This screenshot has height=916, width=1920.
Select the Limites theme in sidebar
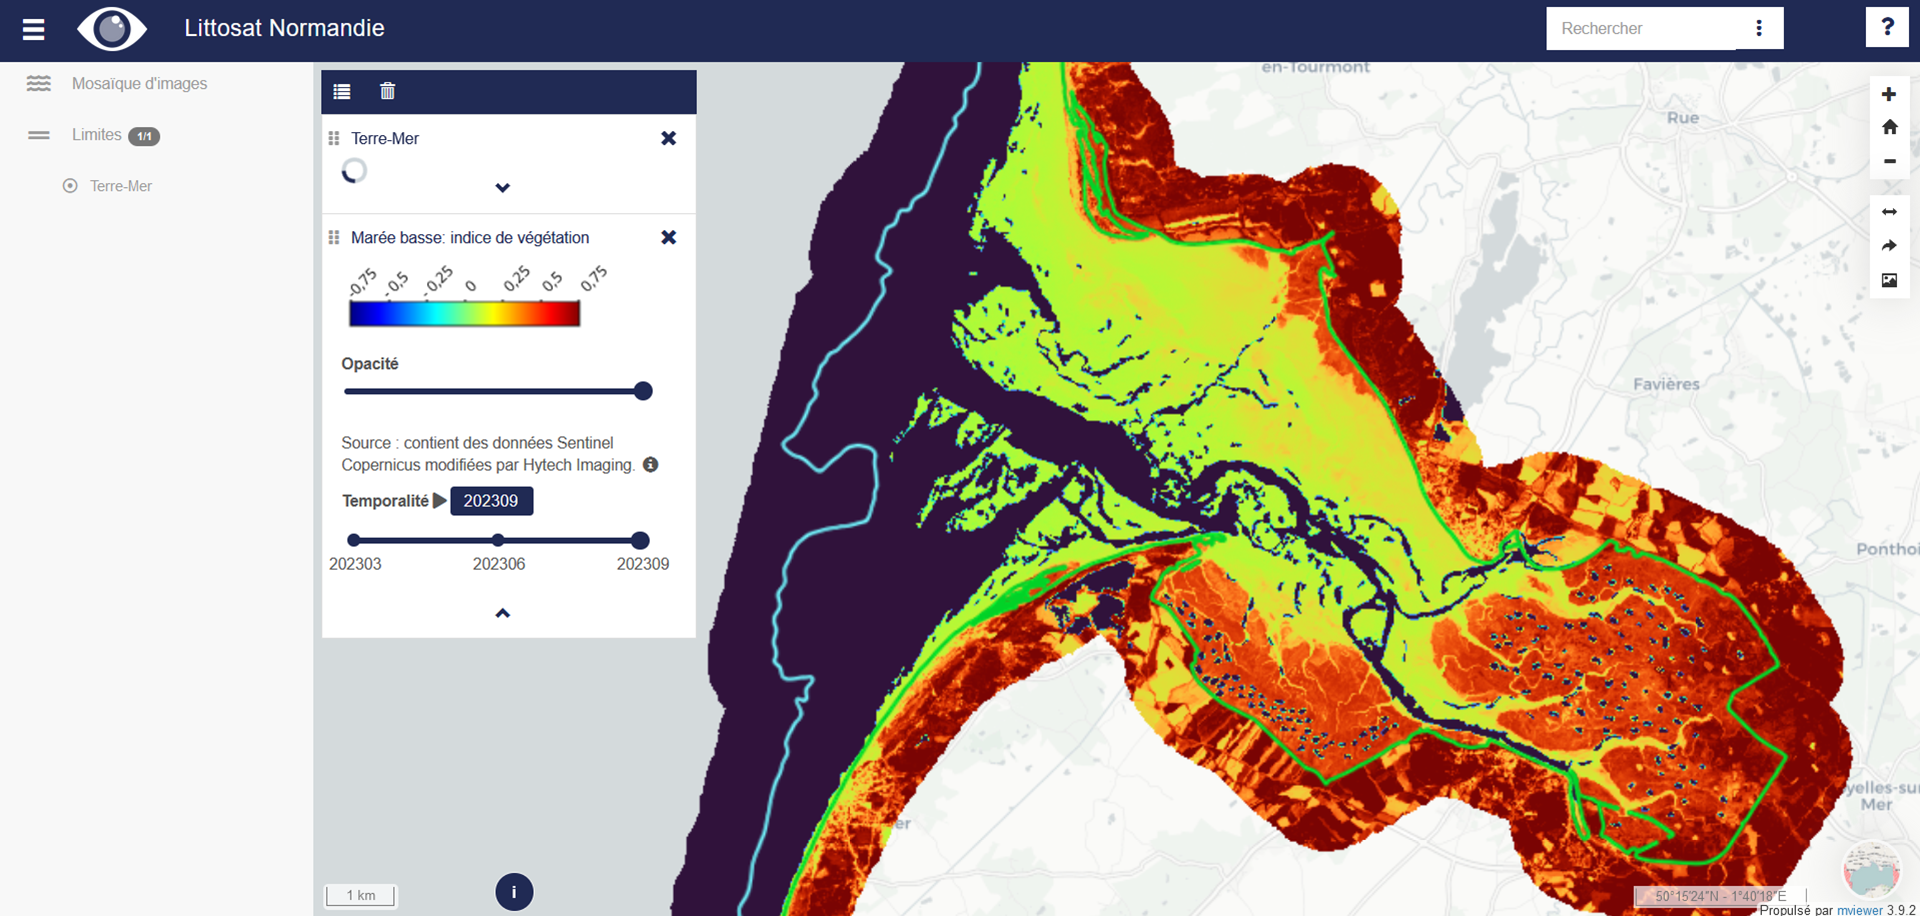tap(97, 135)
